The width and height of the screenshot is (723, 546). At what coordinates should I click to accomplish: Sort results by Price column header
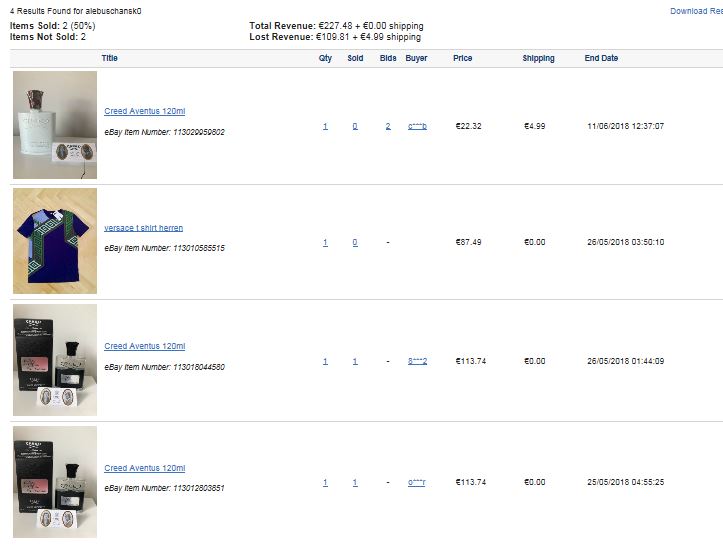coord(462,58)
